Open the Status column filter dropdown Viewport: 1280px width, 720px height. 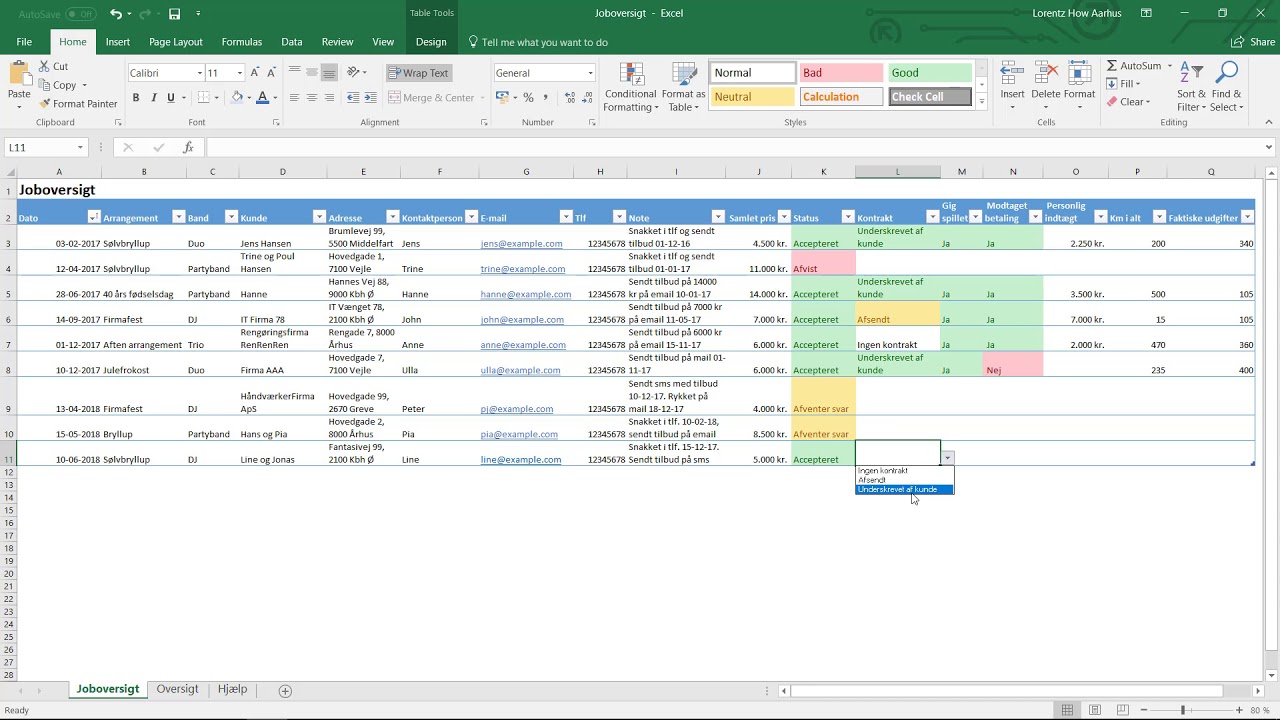848,217
